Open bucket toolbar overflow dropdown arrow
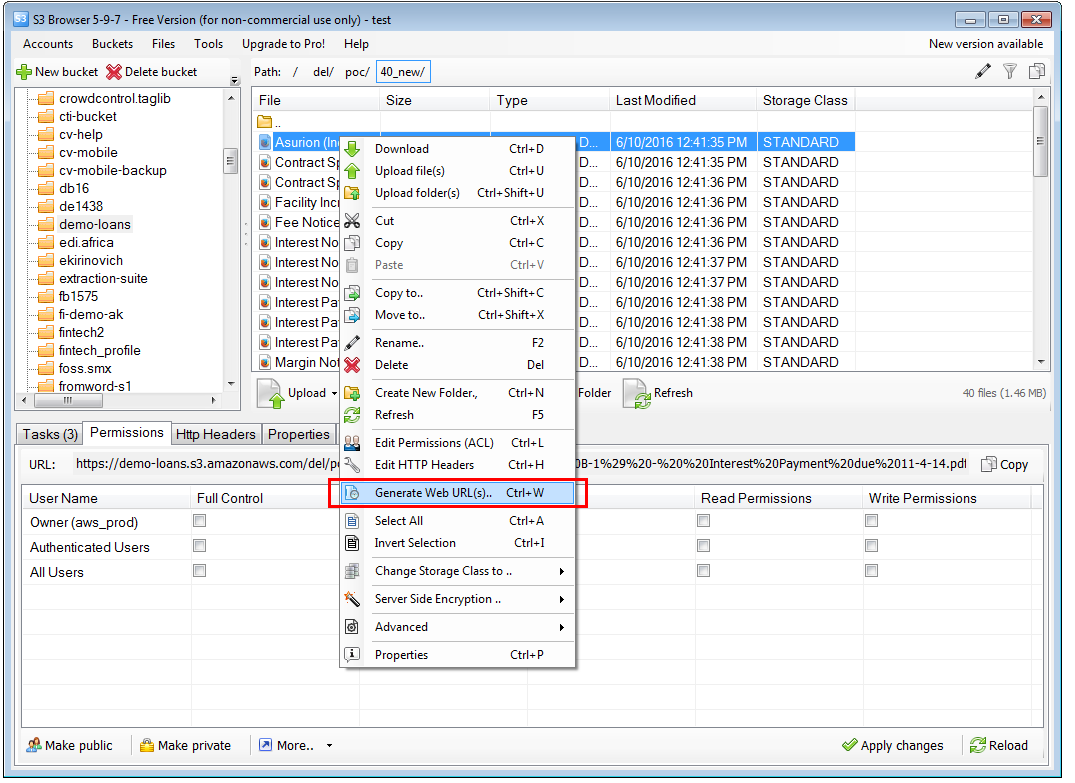Viewport: 1075px width, 783px height. click(x=235, y=80)
